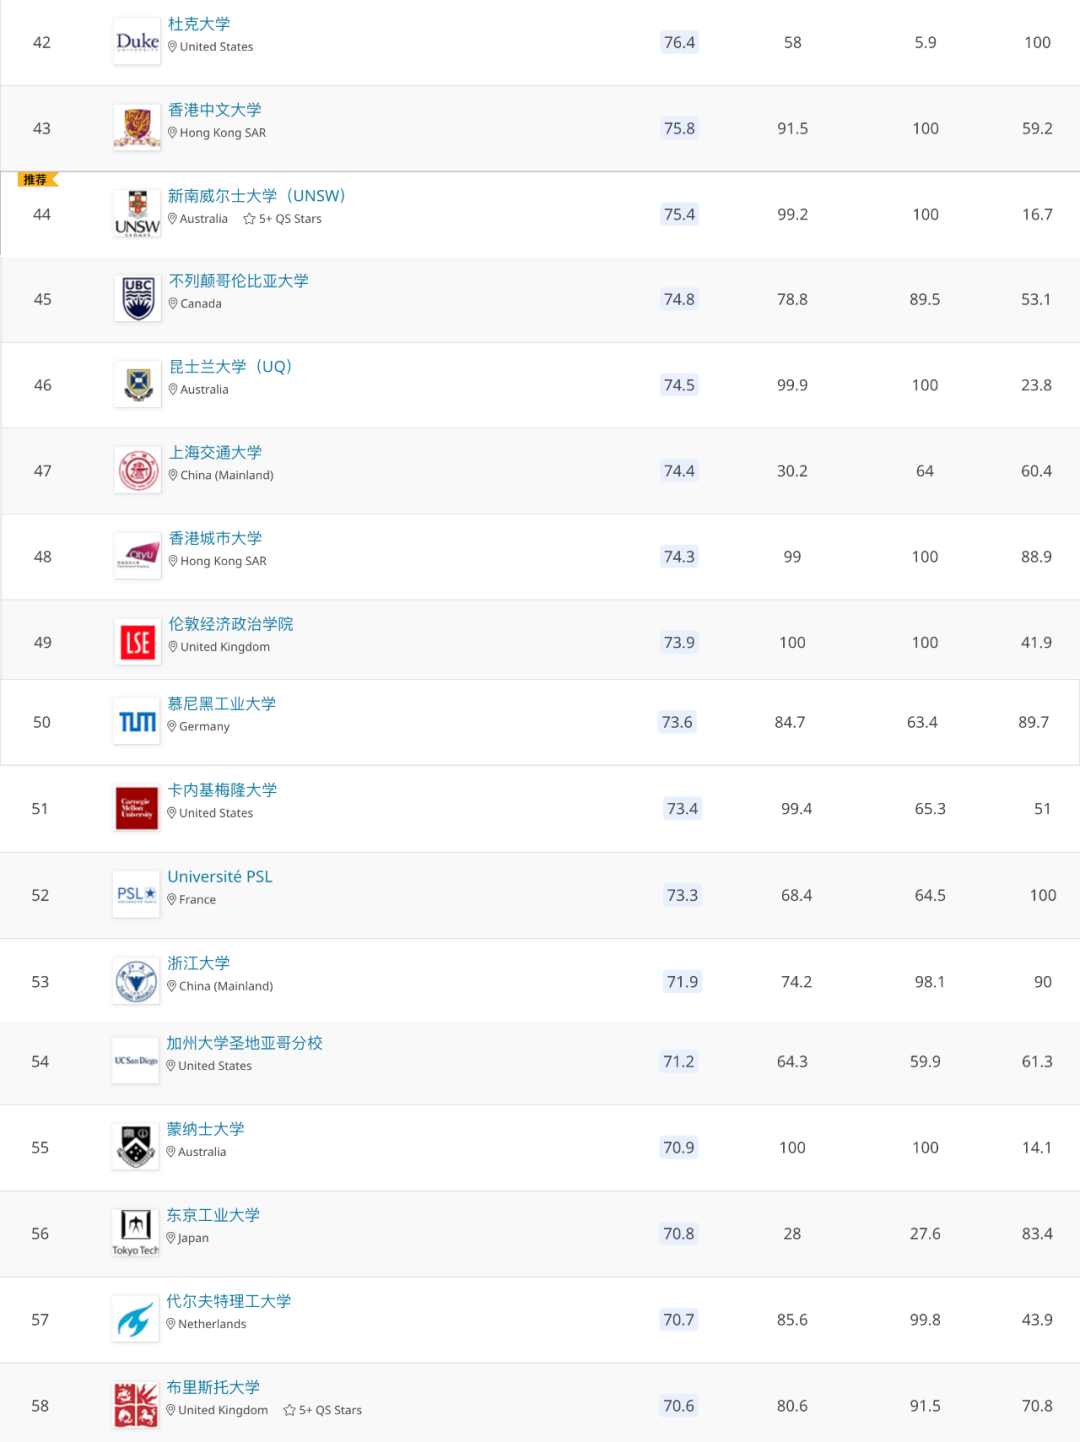Click the 5+ QS Stars badge for Bristol
The width and height of the screenshot is (1080, 1442).
(323, 1410)
